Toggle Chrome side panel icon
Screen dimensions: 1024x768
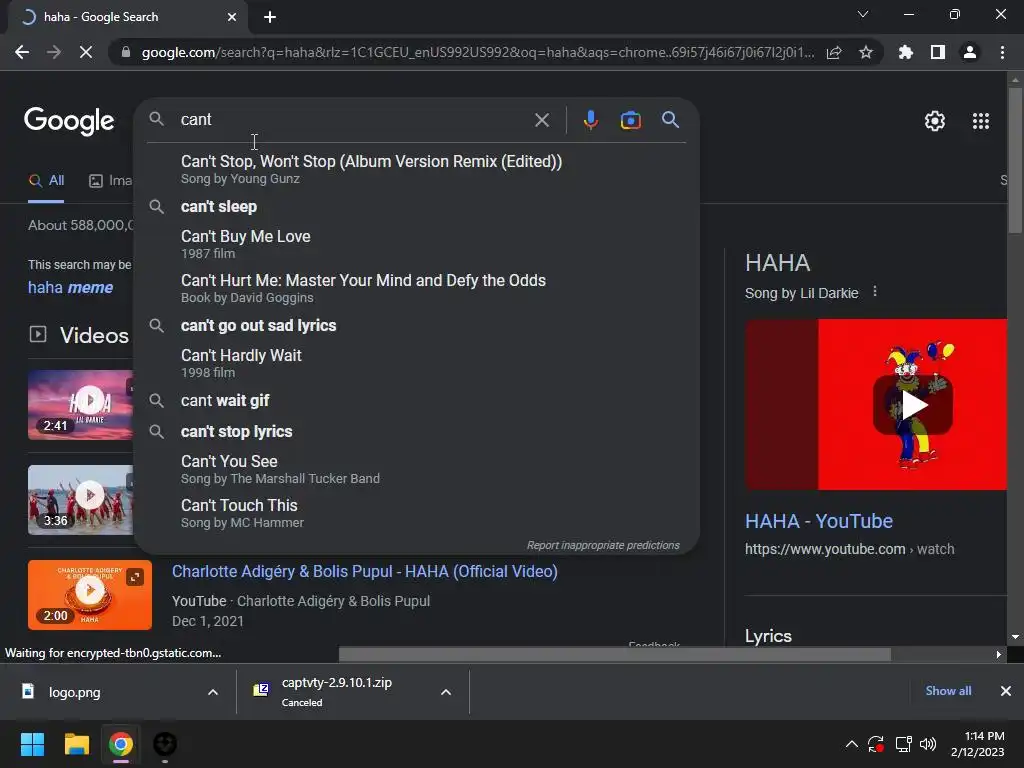(x=937, y=52)
